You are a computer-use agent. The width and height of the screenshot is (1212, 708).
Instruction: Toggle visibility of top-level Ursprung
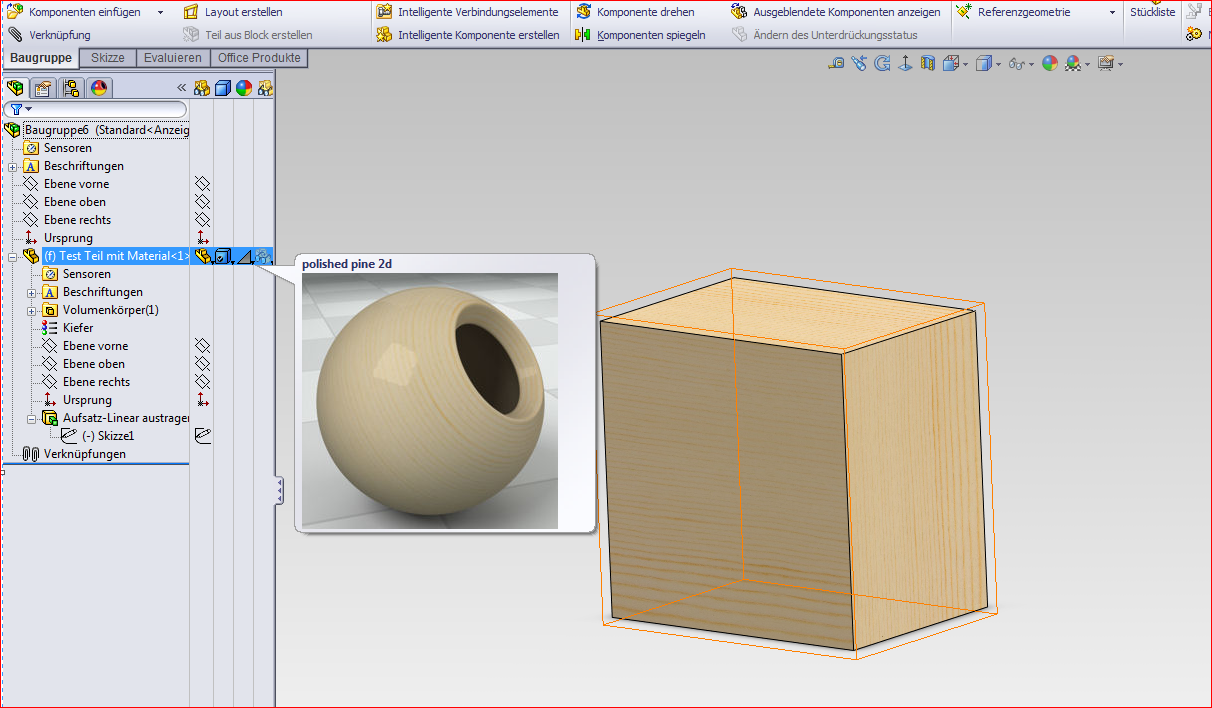(x=202, y=238)
